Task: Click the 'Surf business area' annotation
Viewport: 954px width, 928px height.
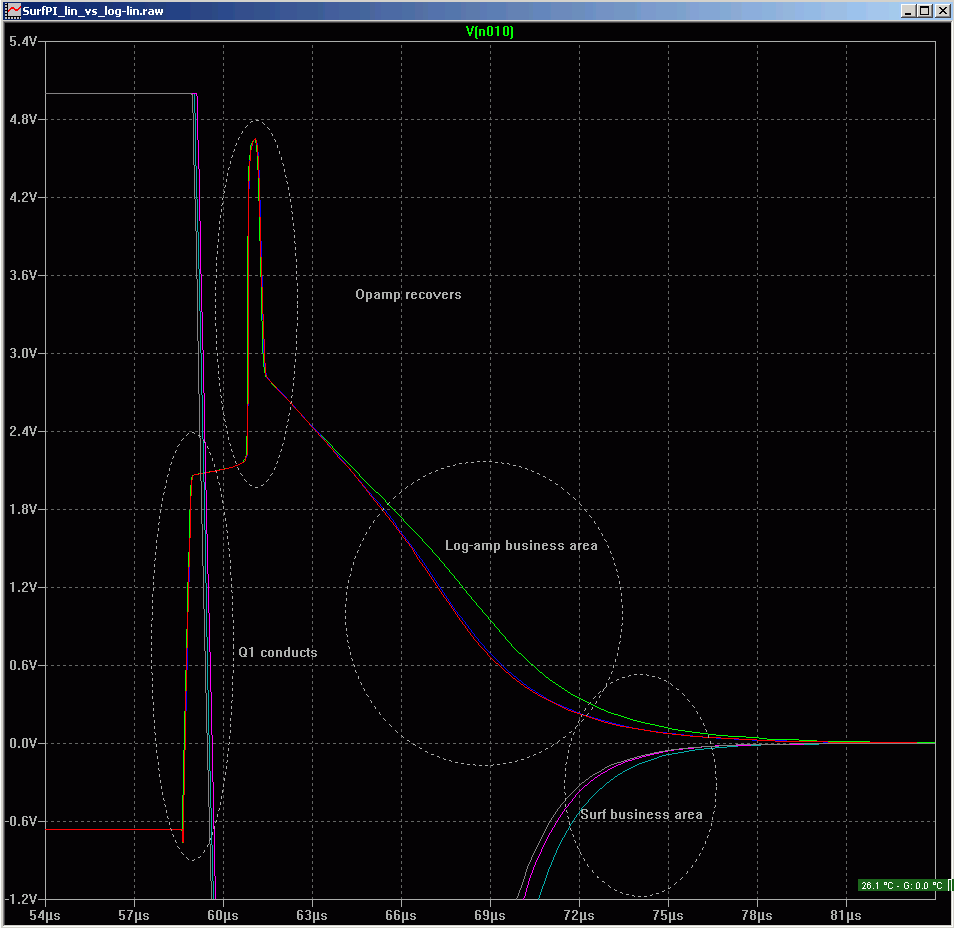Action: [641, 815]
